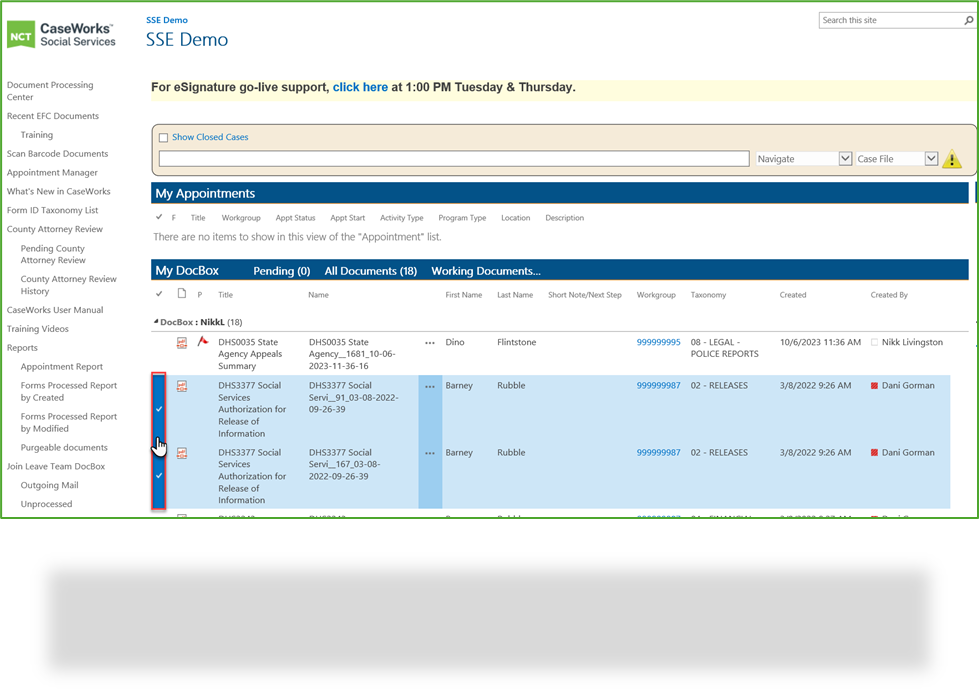Viewport: 979px width, 695px height.
Task: Open Reports in sidebar
Action: (x=22, y=348)
